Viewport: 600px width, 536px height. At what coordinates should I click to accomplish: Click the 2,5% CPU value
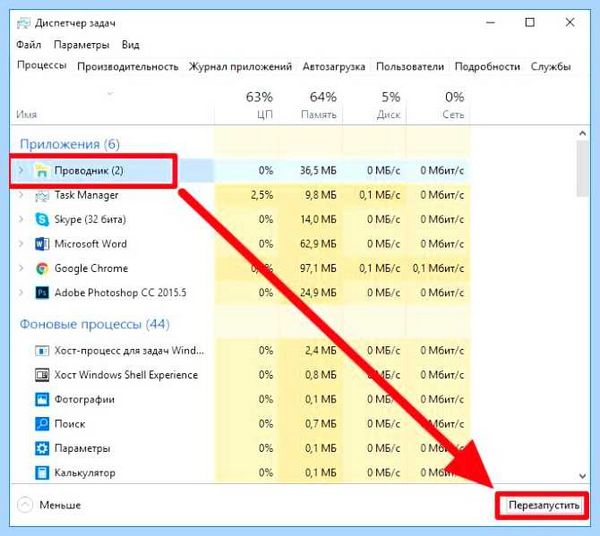pos(262,195)
